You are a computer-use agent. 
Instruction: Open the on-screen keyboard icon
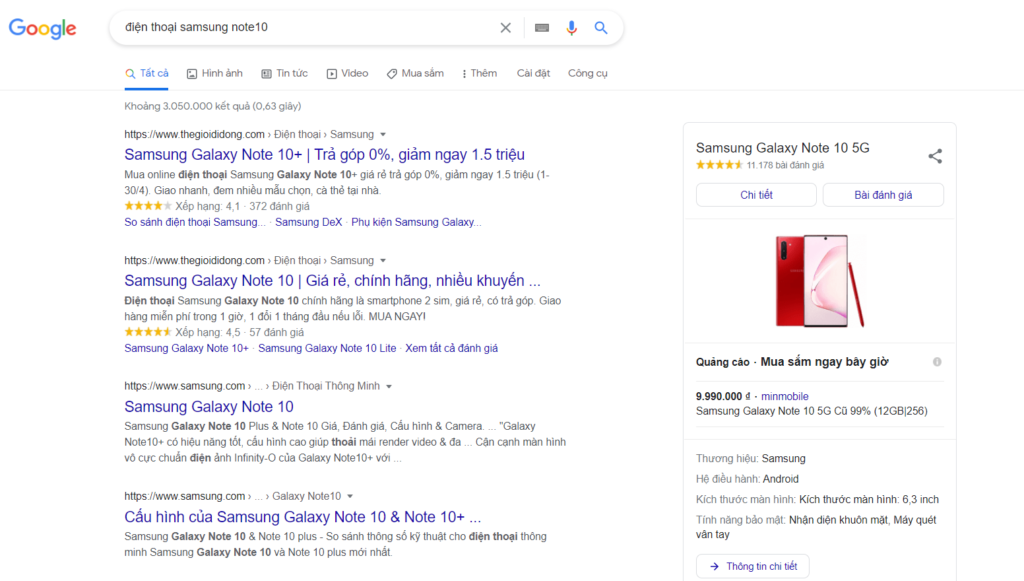coord(541,27)
